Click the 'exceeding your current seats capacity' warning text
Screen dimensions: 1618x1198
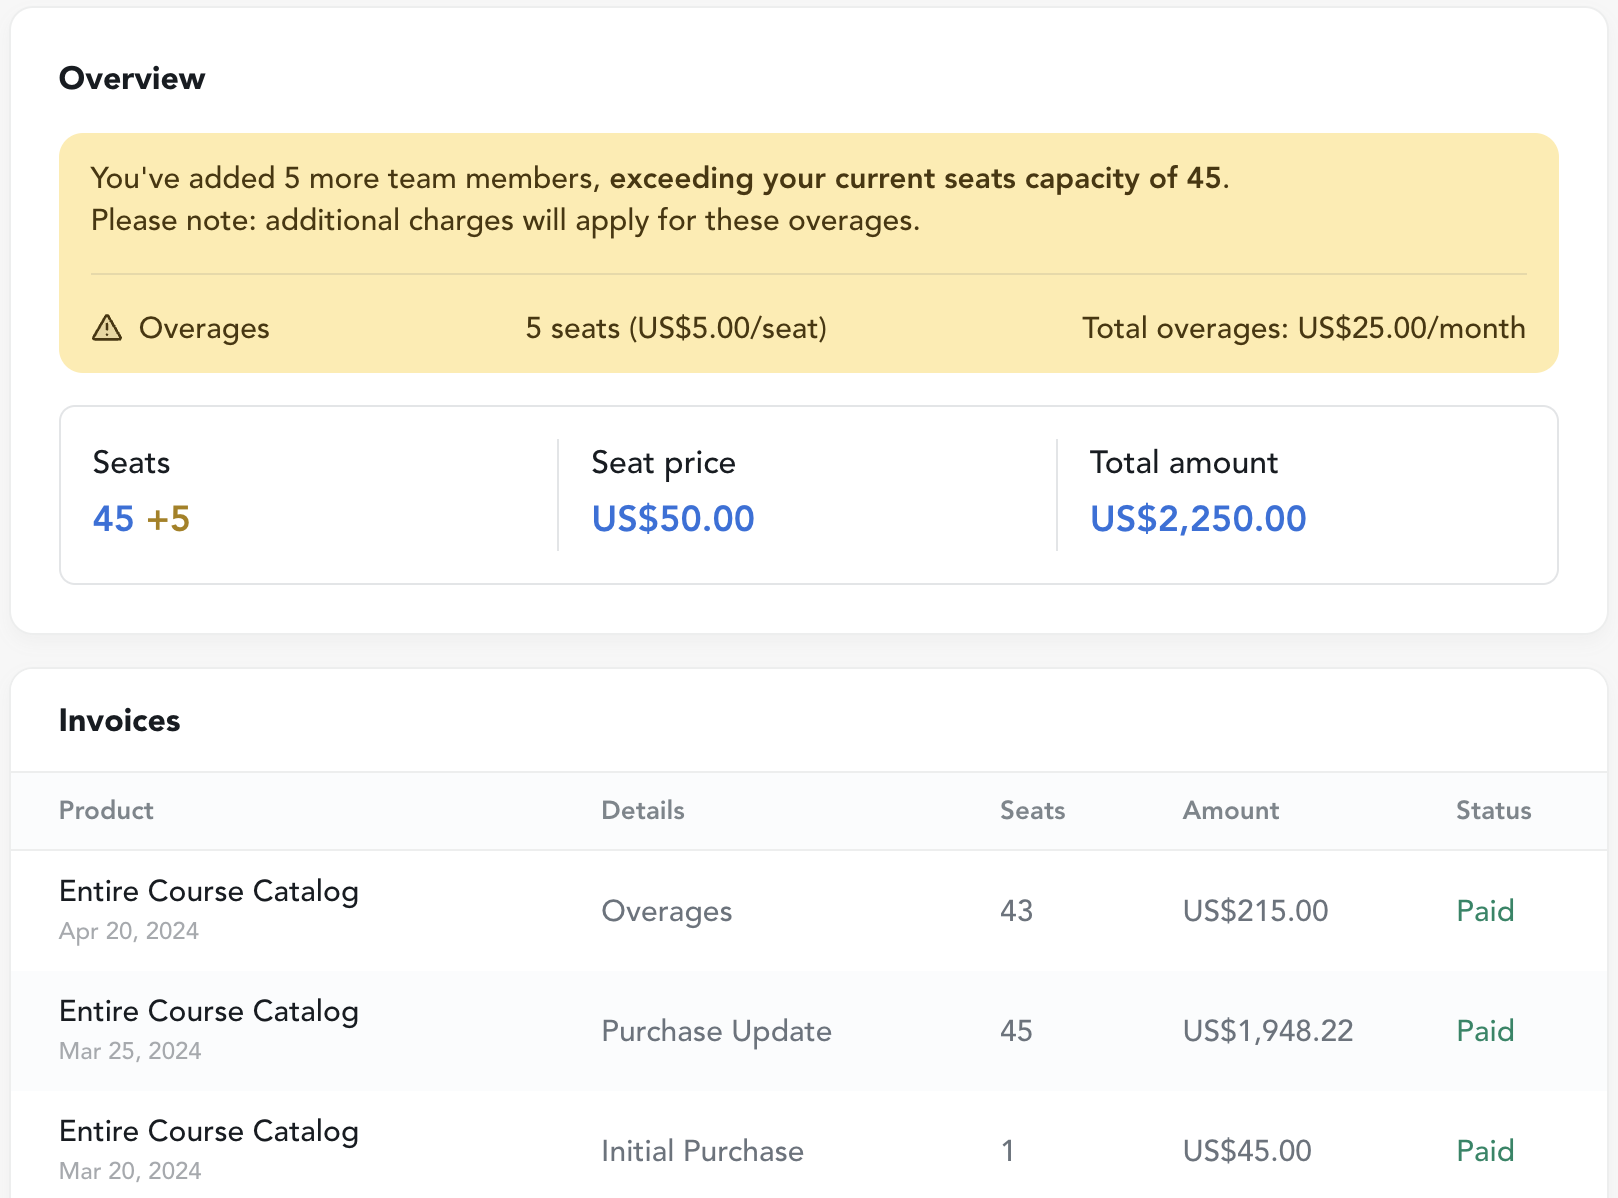point(915,178)
